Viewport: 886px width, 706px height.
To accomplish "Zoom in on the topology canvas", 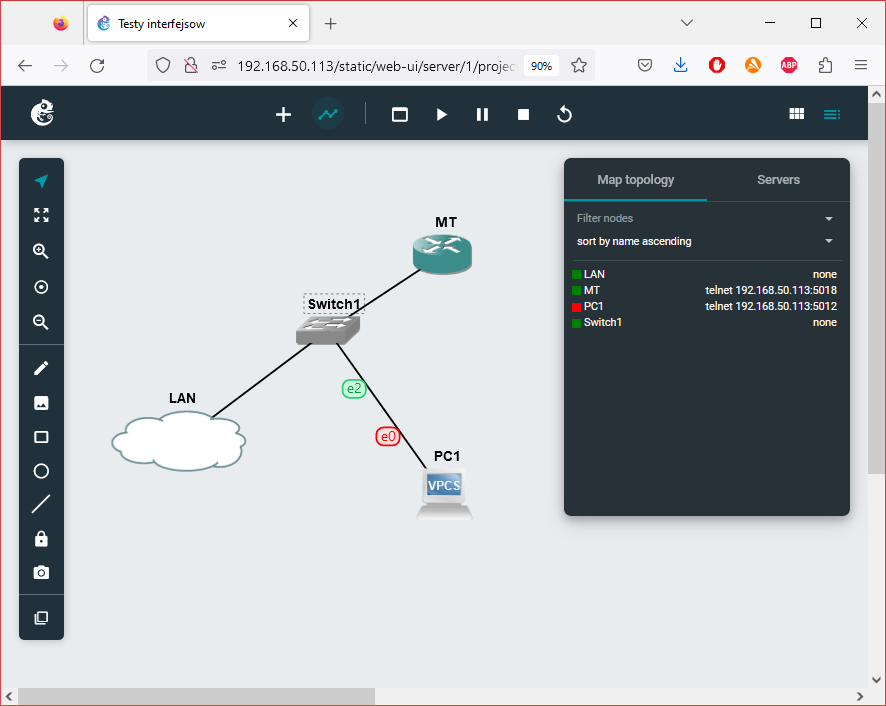I will (41, 252).
